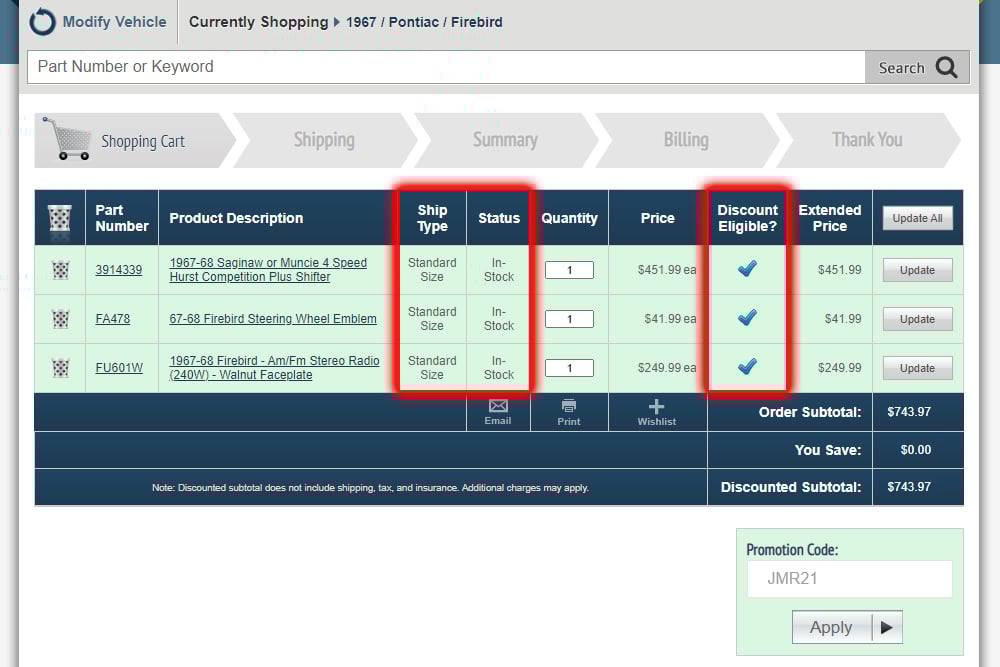Viewport: 1000px width, 667px height.
Task: Click the $249.99 ea price cell
Action: coord(667,368)
